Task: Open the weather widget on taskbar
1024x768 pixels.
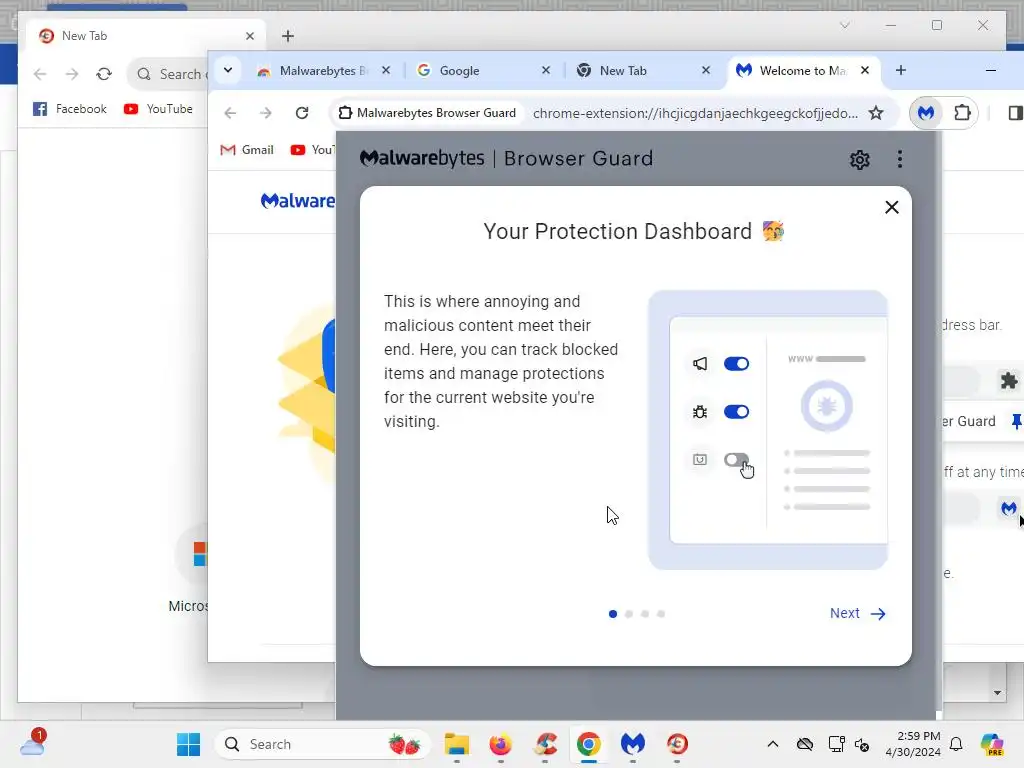Action: (x=33, y=743)
